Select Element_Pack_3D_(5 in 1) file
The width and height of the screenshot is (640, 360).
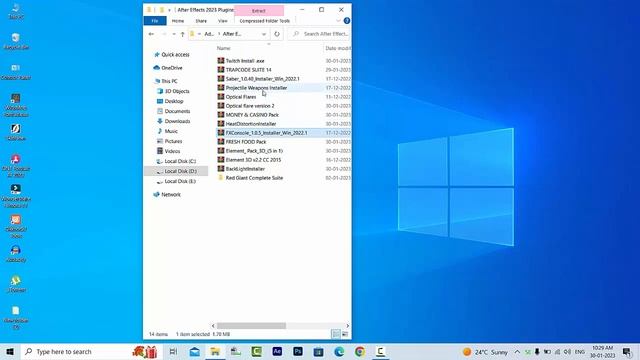point(254,151)
